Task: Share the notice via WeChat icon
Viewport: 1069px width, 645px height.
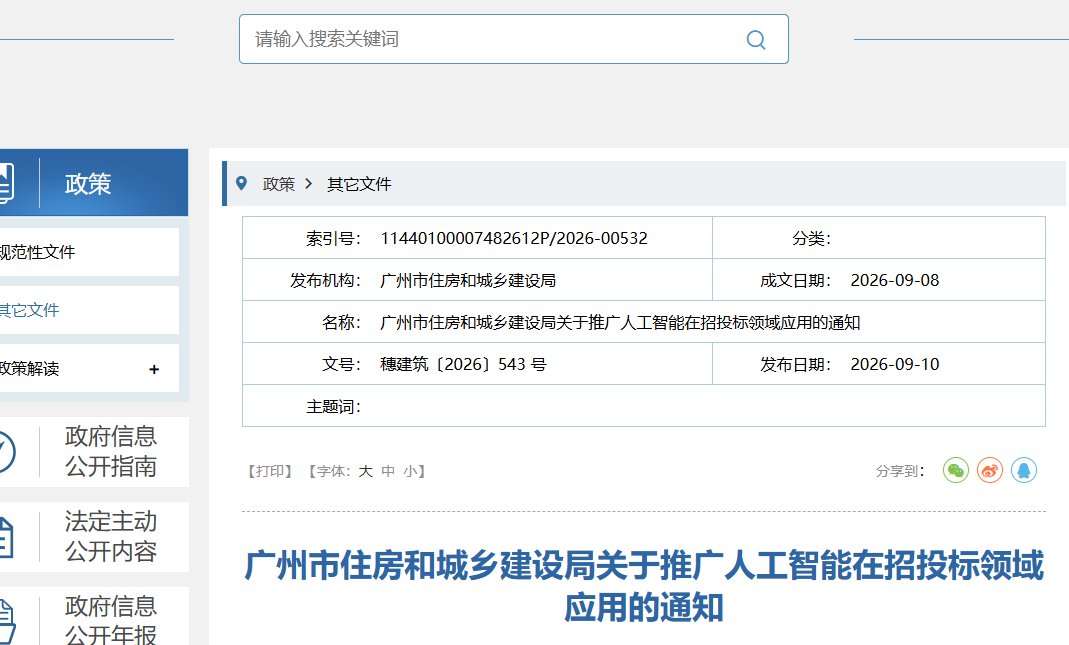Action: click(x=956, y=470)
